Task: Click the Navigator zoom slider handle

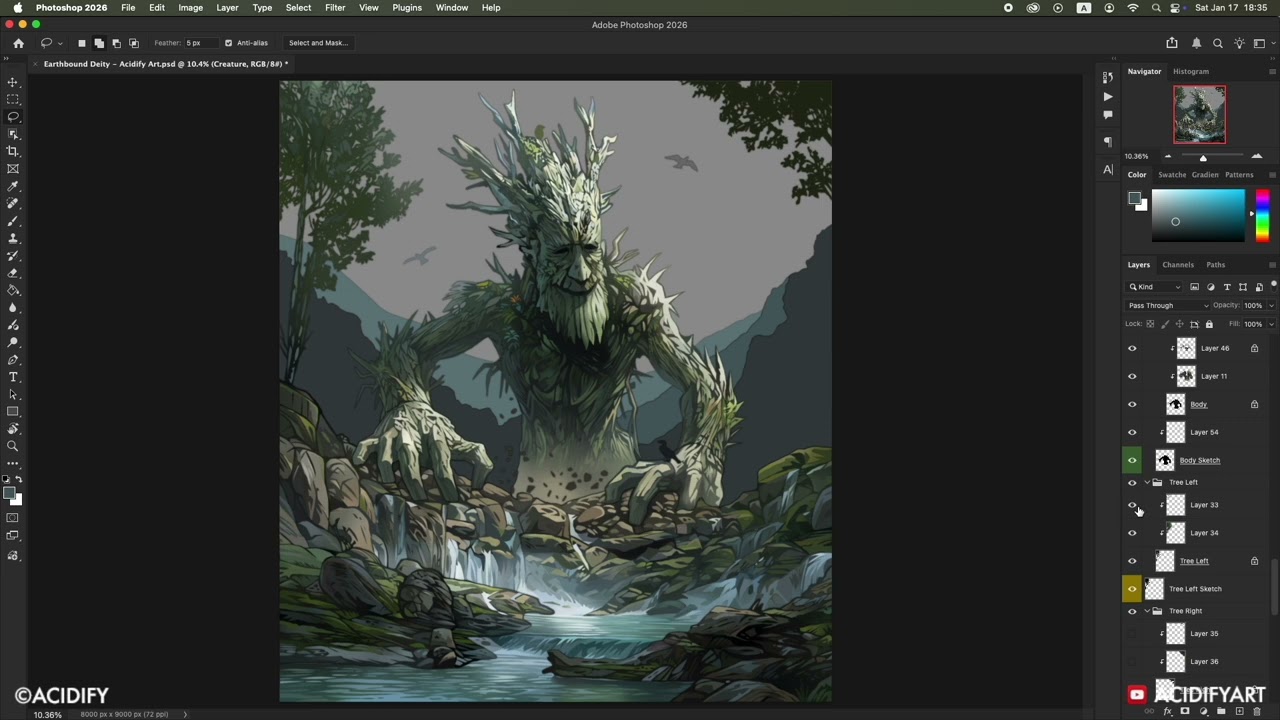Action: [1203, 157]
